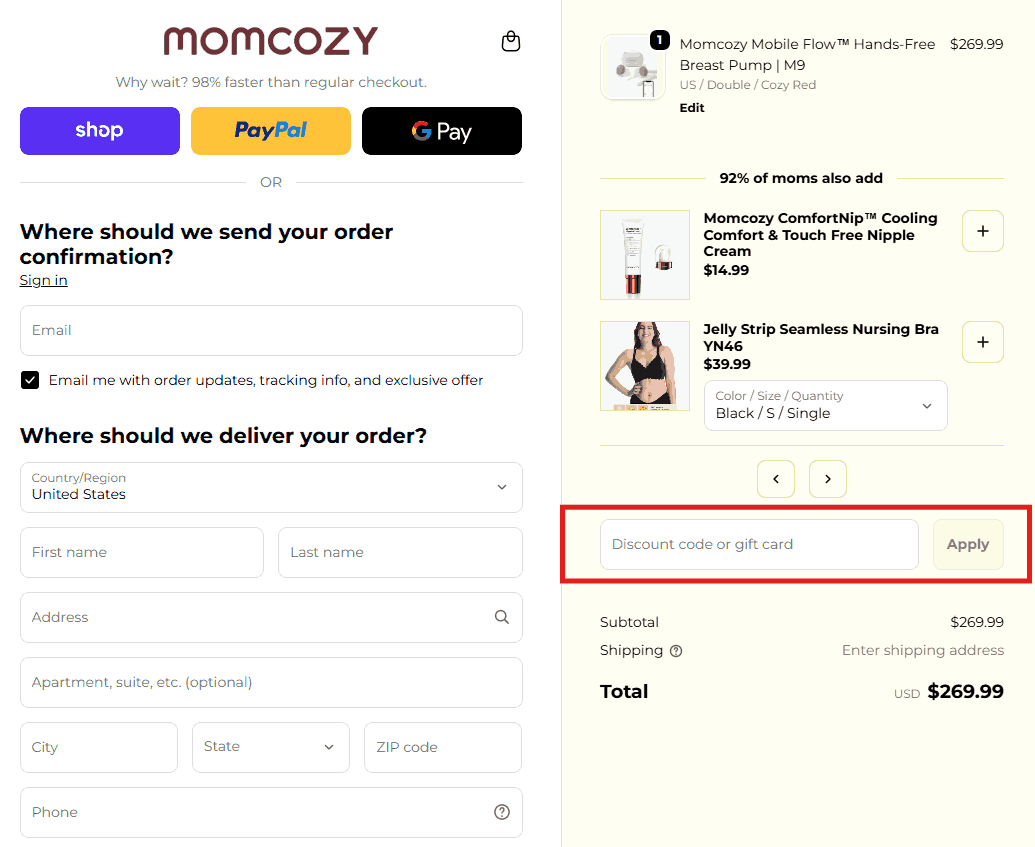Focus the Discount code or gift card field
Screen dimensions: 1035x847
[758, 544]
